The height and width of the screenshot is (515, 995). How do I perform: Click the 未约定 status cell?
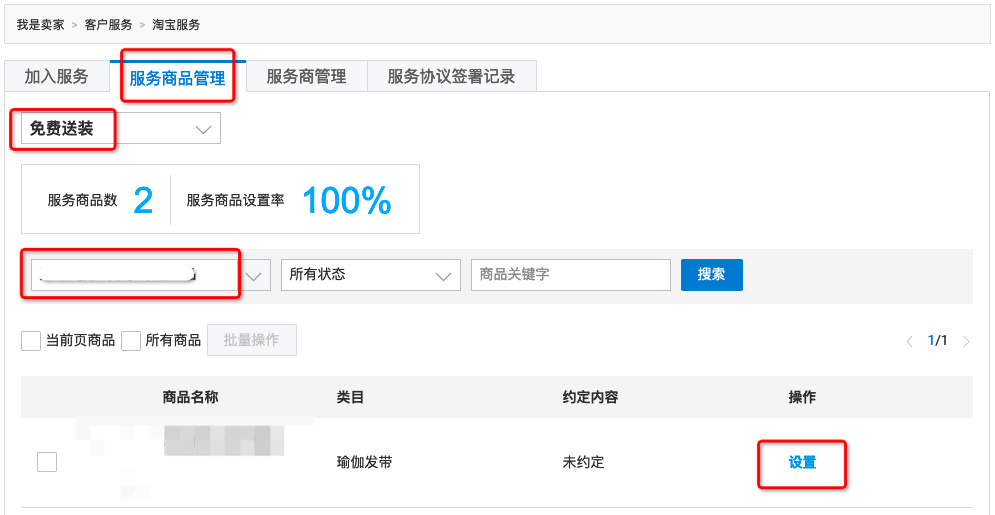(x=583, y=462)
